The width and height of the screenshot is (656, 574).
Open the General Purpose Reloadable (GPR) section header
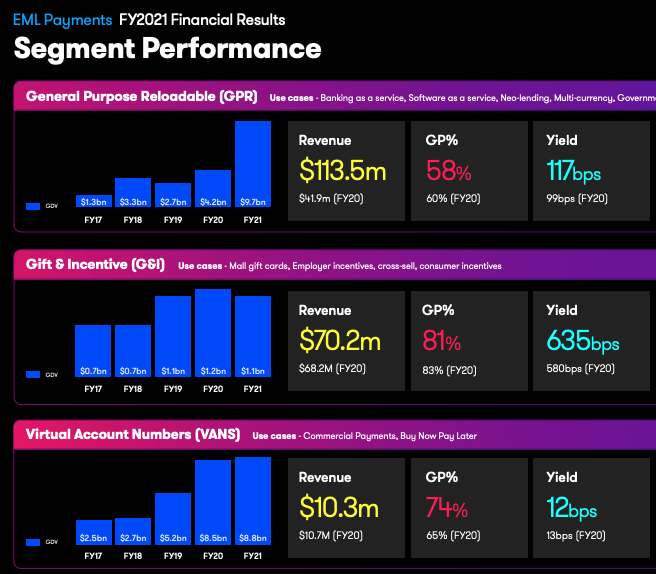[x=140, y=97]
